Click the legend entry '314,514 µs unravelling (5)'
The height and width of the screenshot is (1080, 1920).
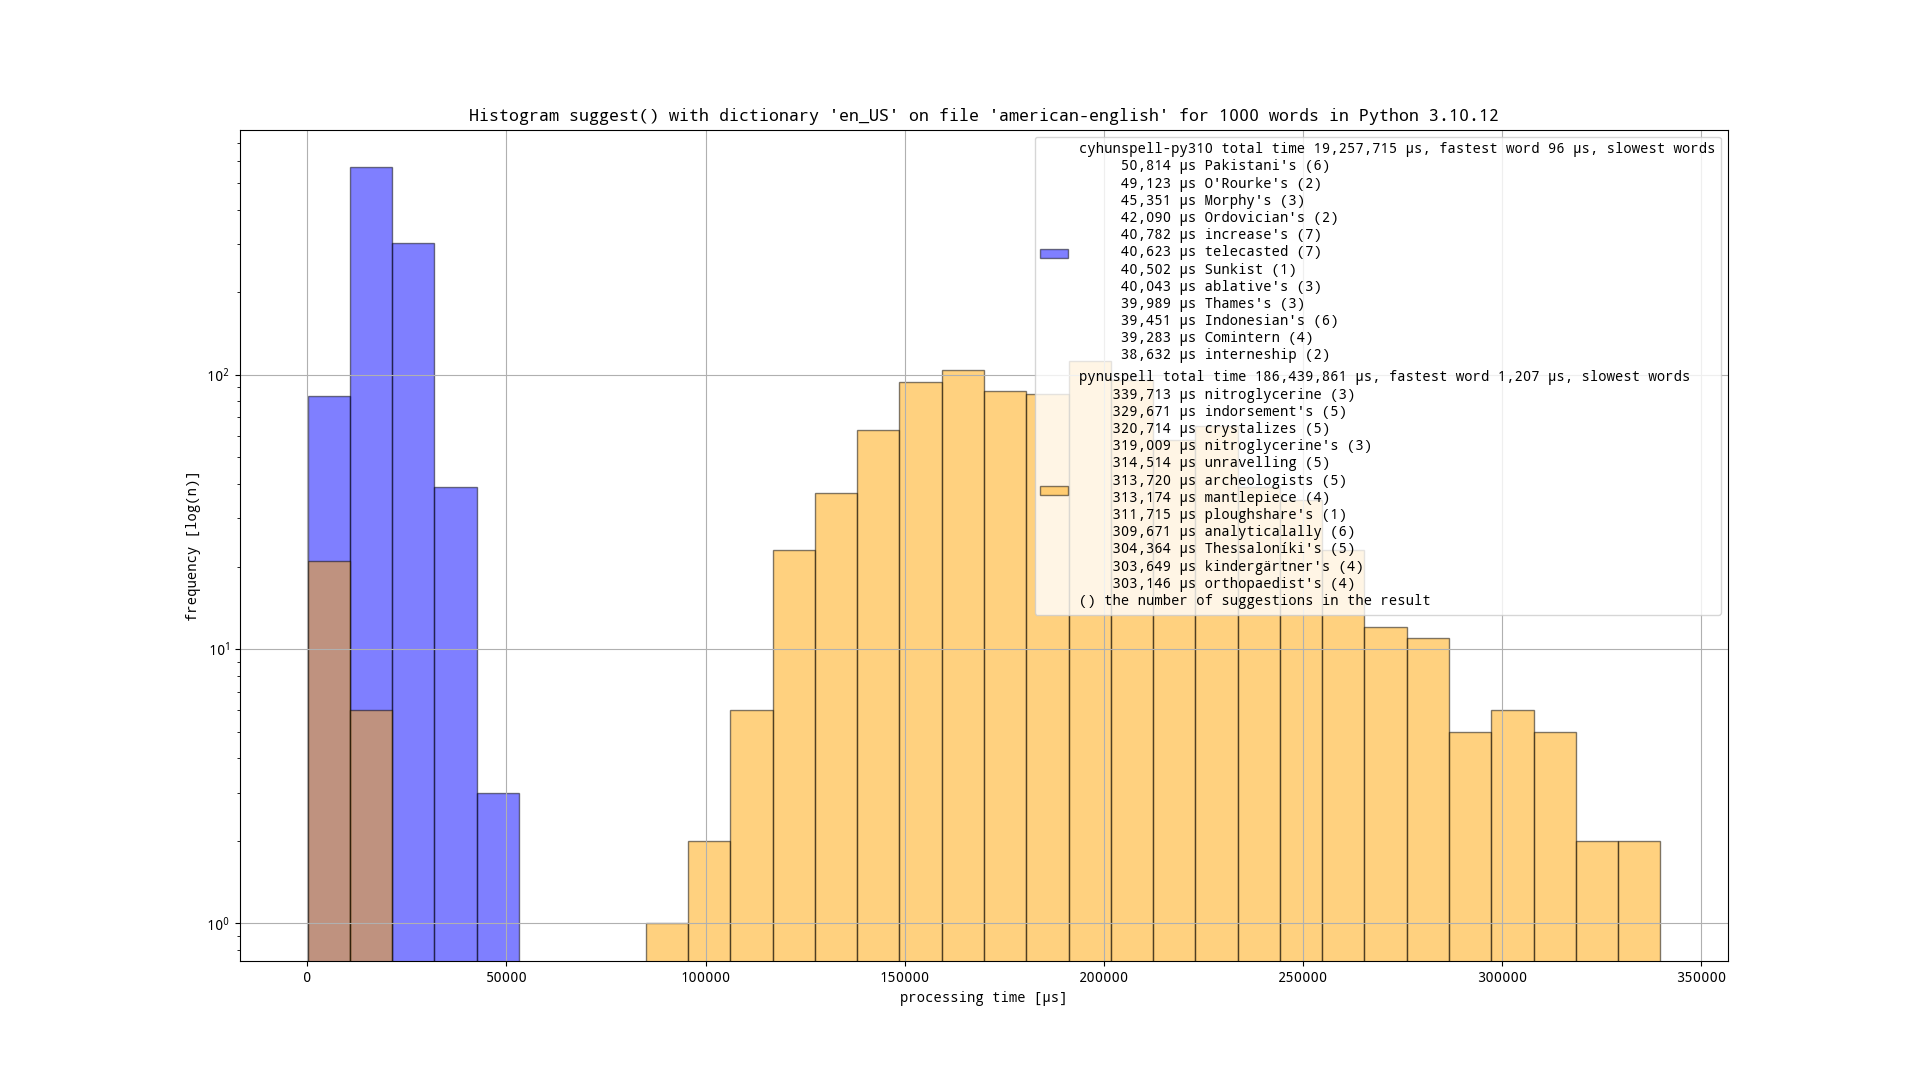pos(1221,462)
